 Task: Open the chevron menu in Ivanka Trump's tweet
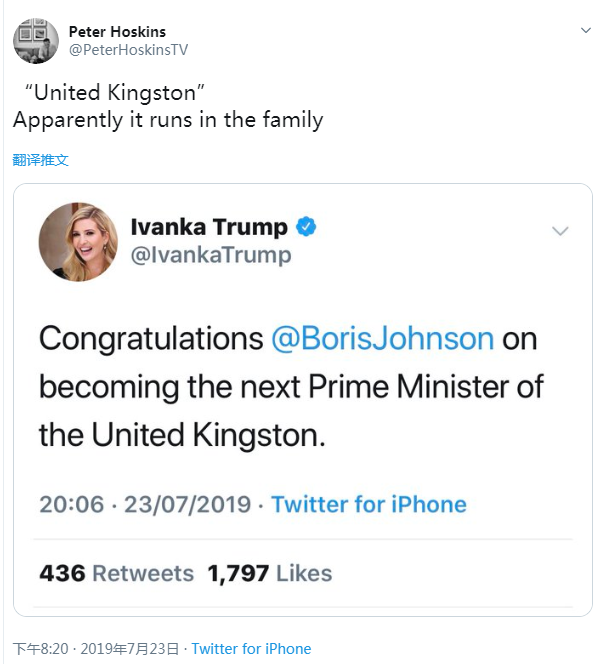560,231
